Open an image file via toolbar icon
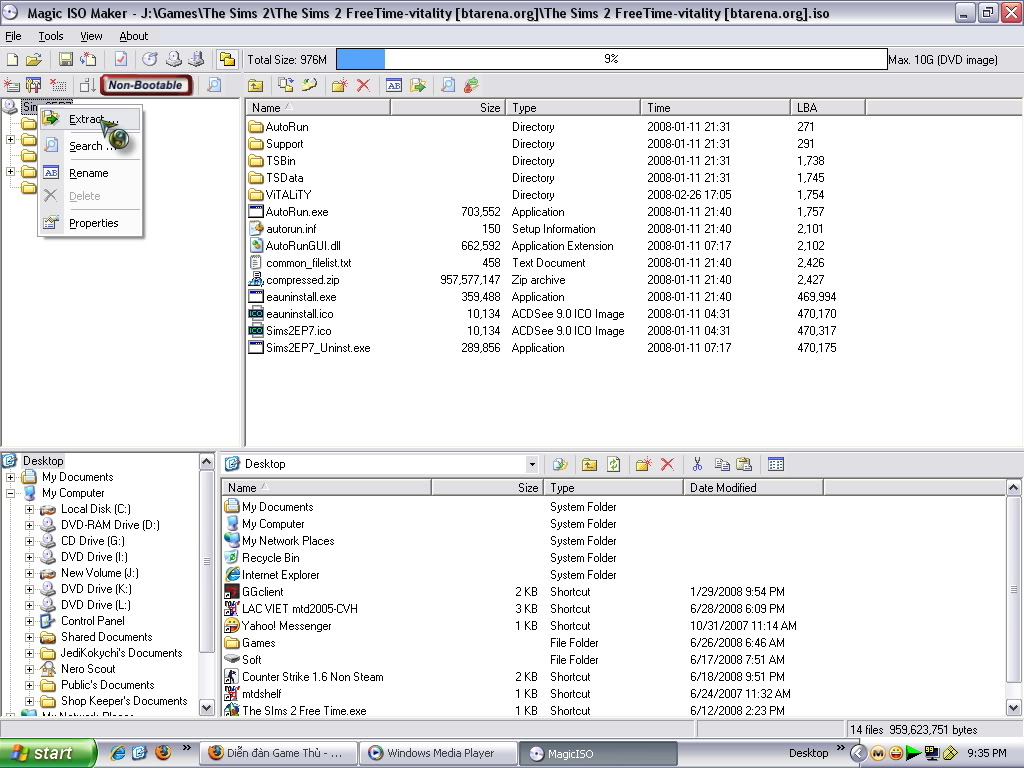The image size is (1024, 768). [33, 59]
